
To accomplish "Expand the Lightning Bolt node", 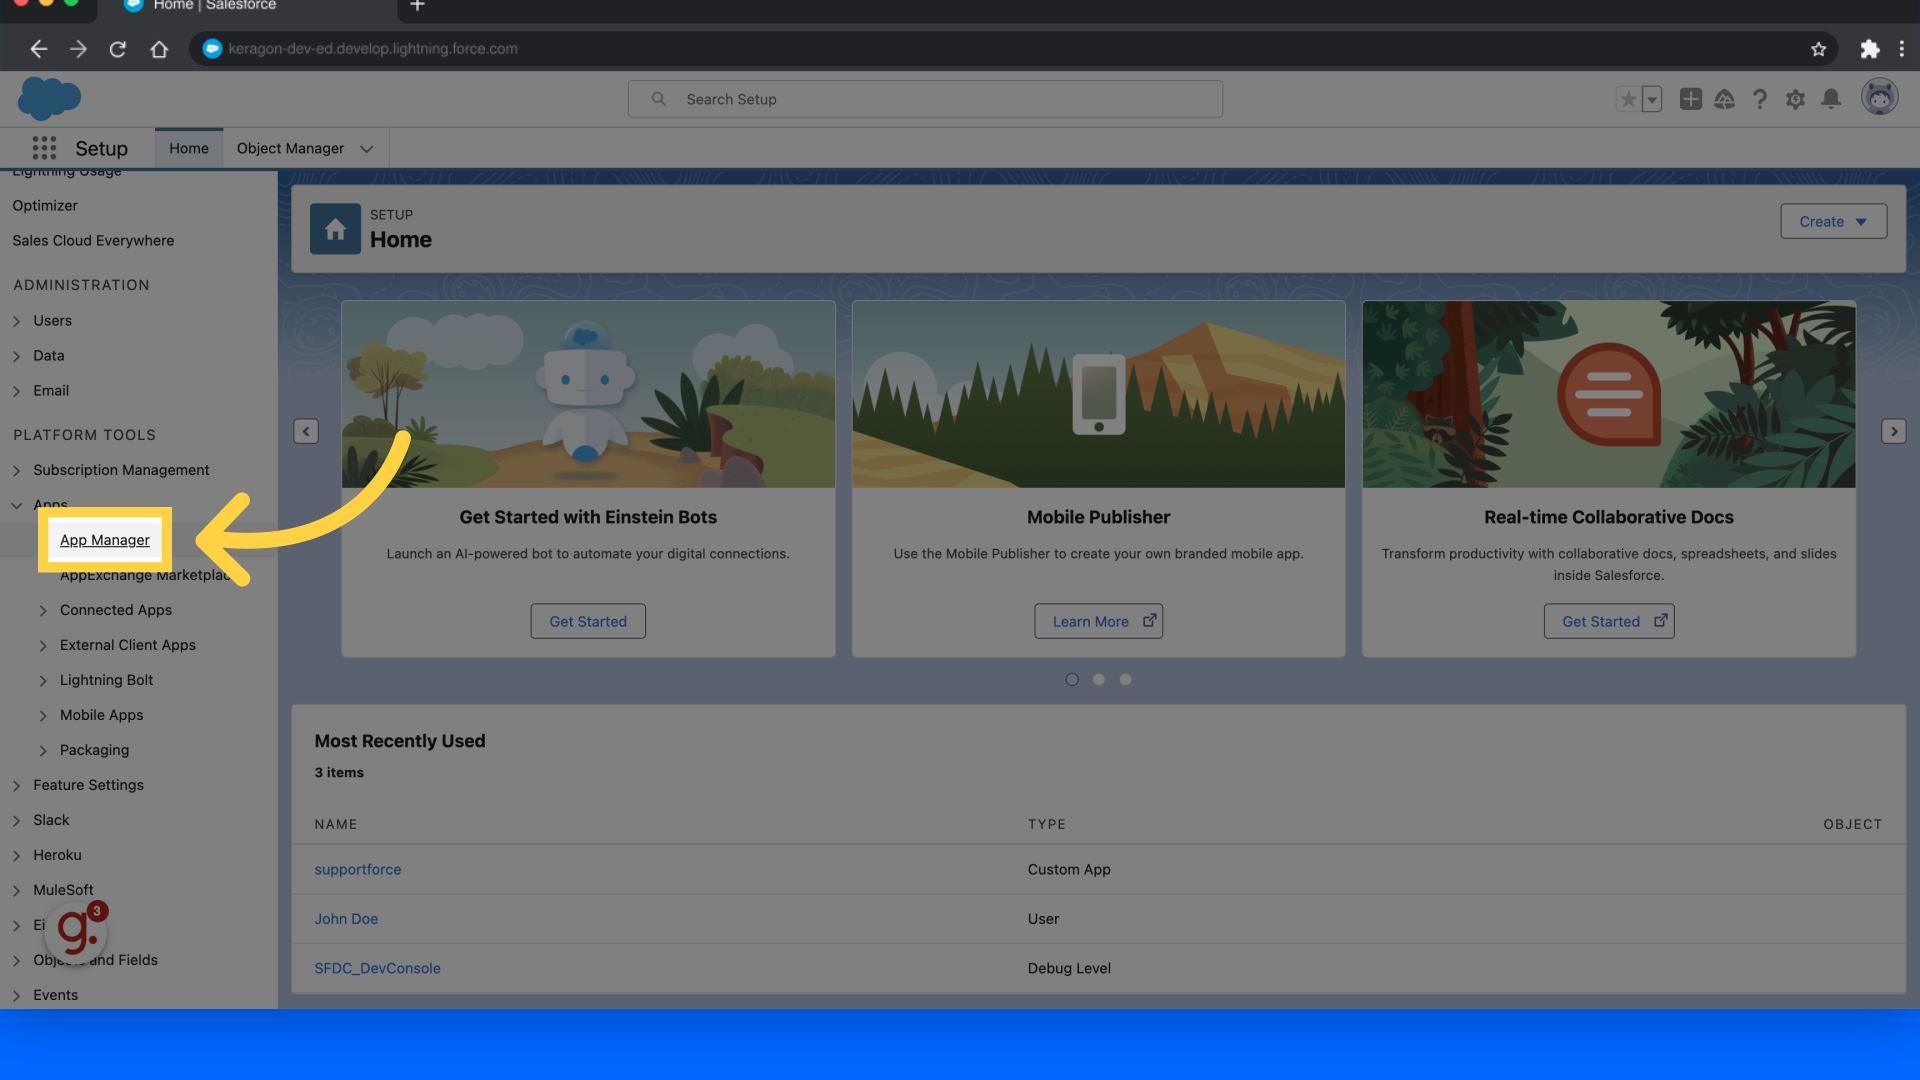I will coord(43,681).
